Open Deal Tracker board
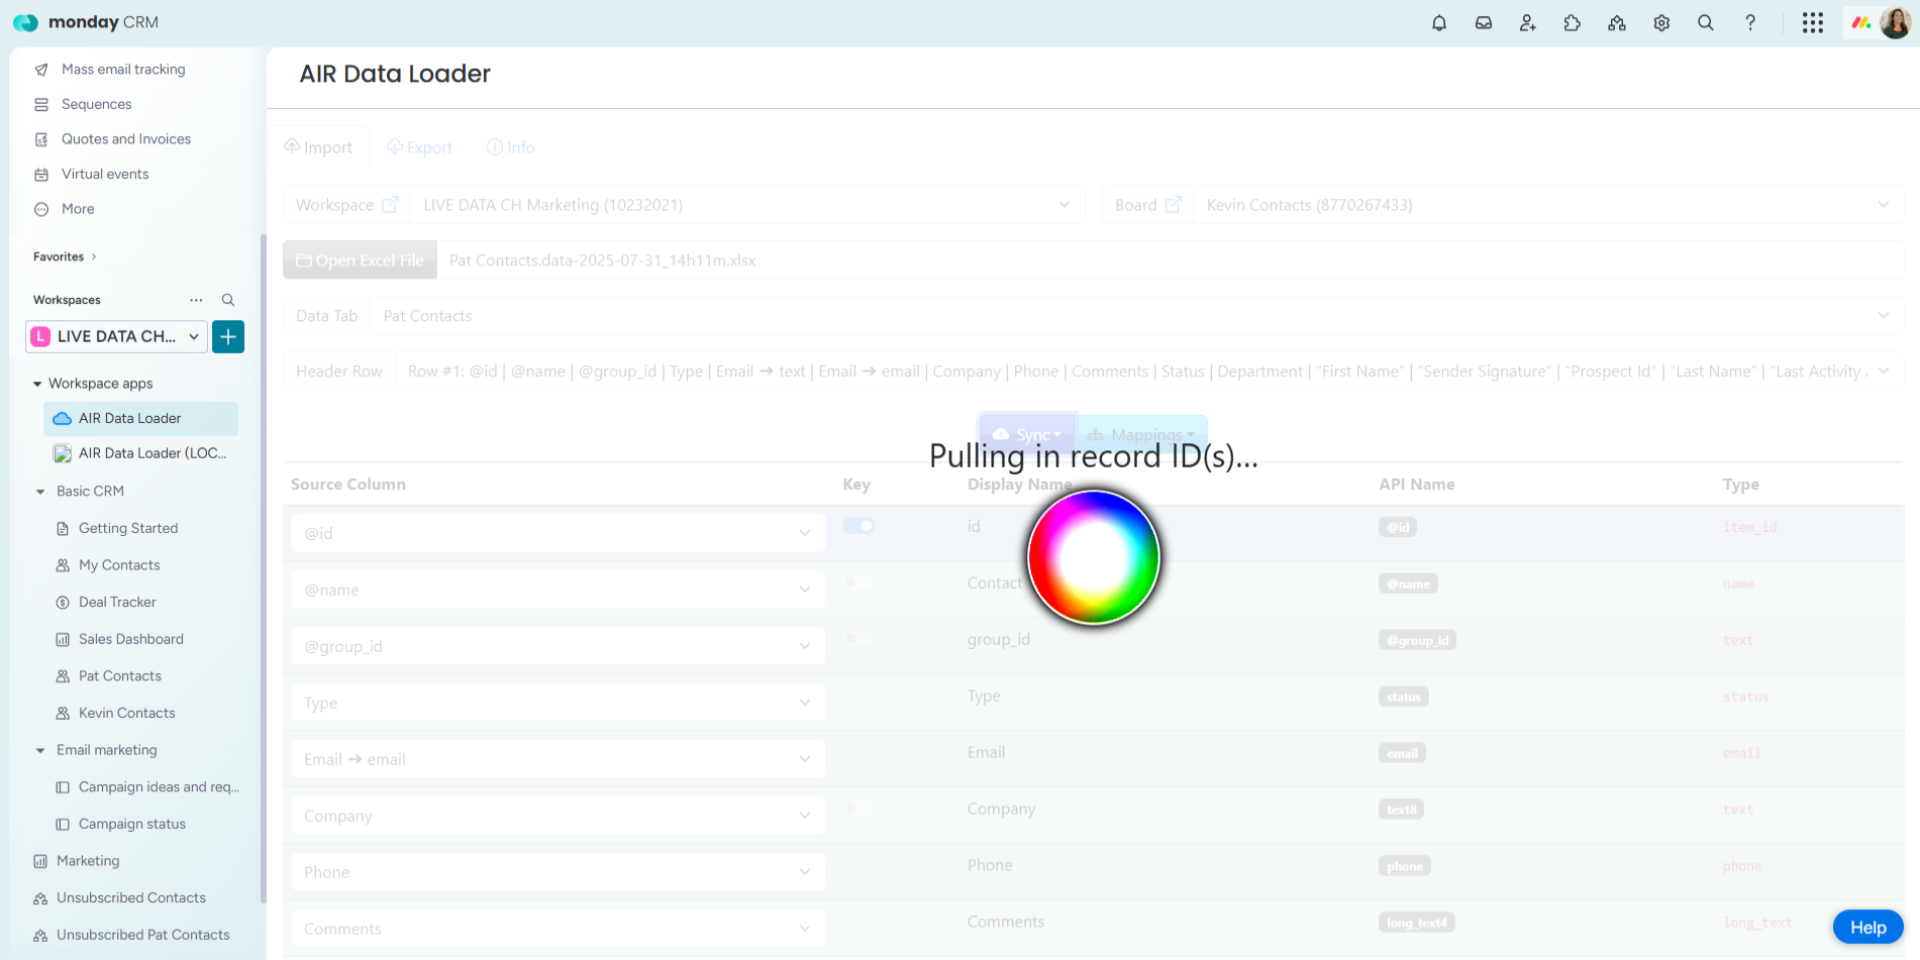The width and height of the screenshot is (1920, 960). [x=117, y=602]
